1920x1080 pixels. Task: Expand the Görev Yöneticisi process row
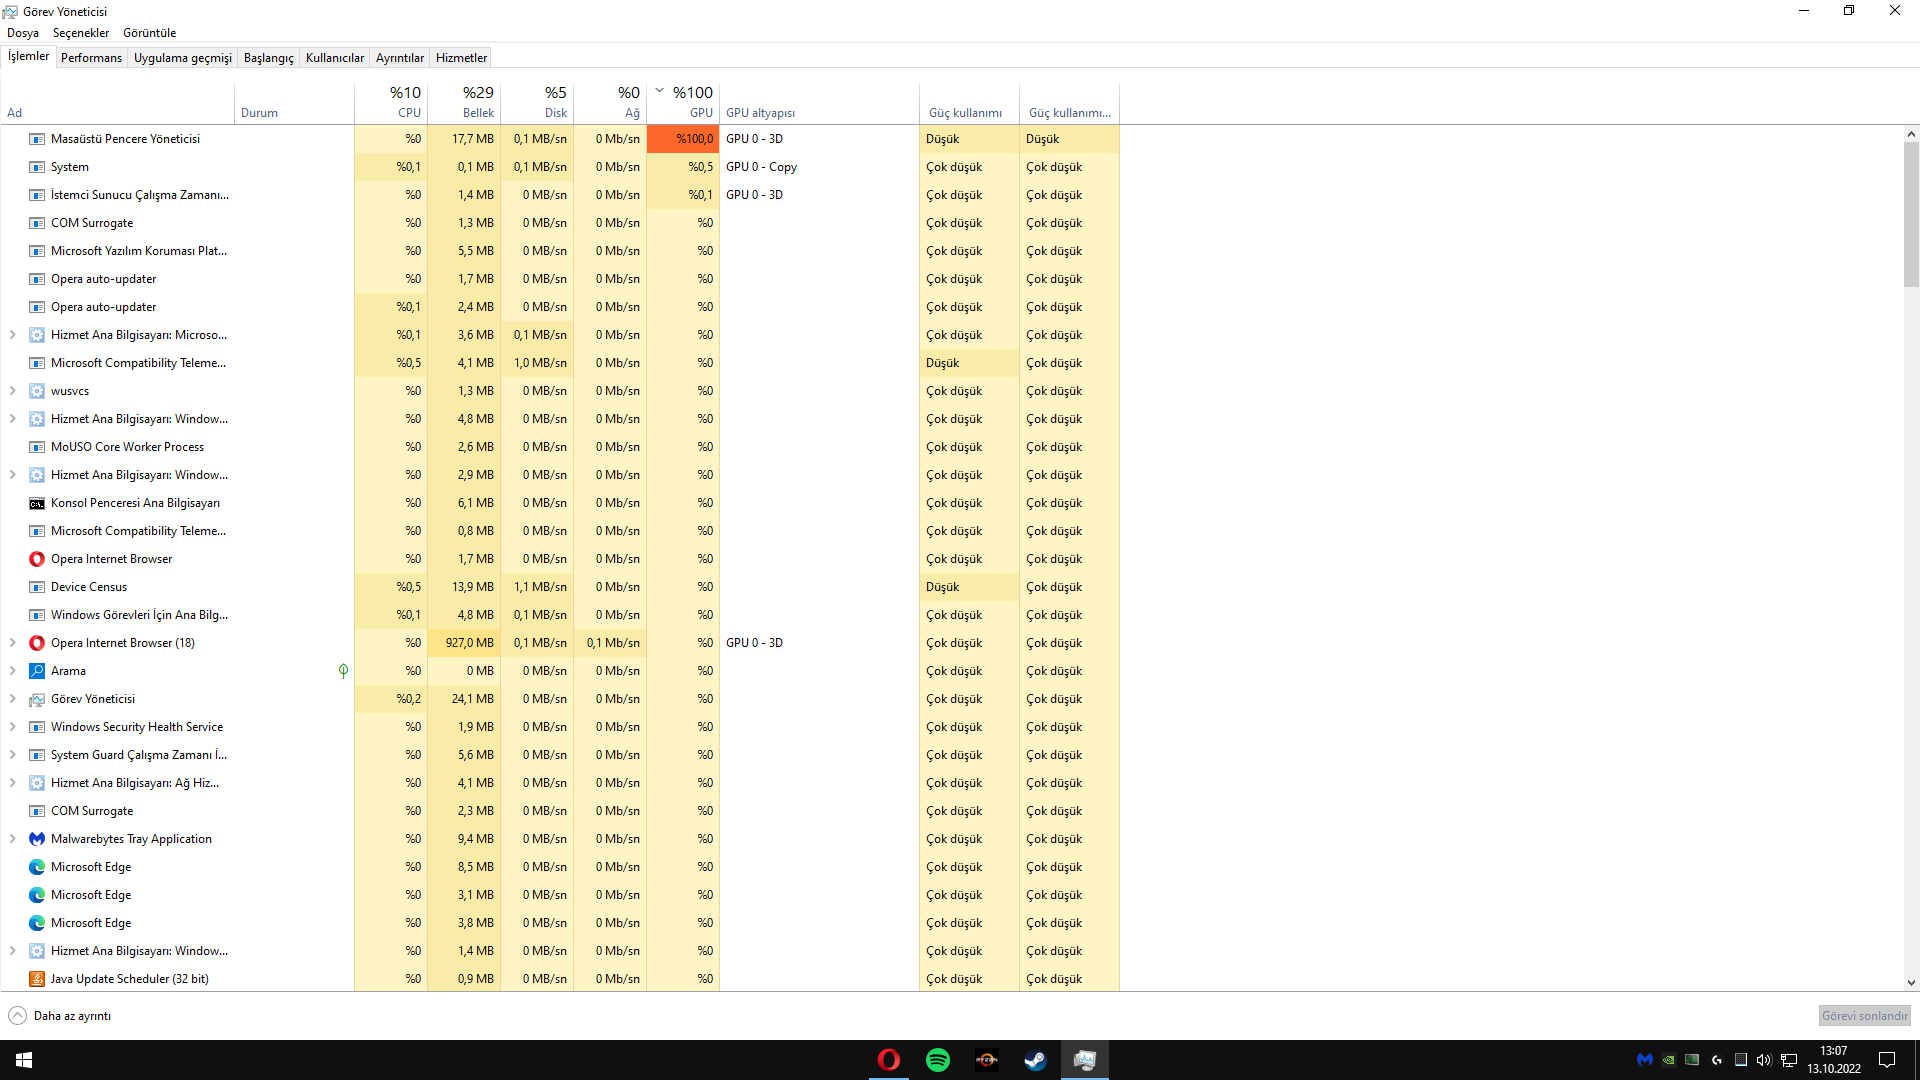13,699
